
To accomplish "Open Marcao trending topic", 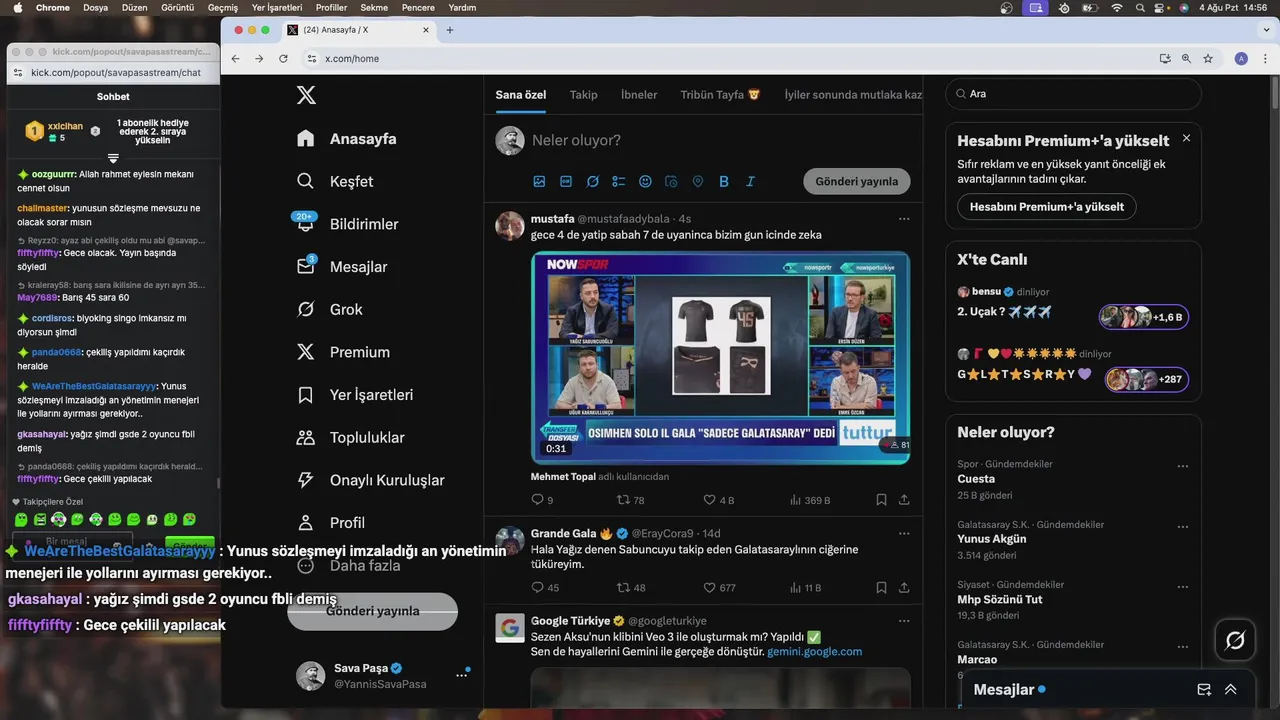I will pyautogui.click(x=977, y=659).
